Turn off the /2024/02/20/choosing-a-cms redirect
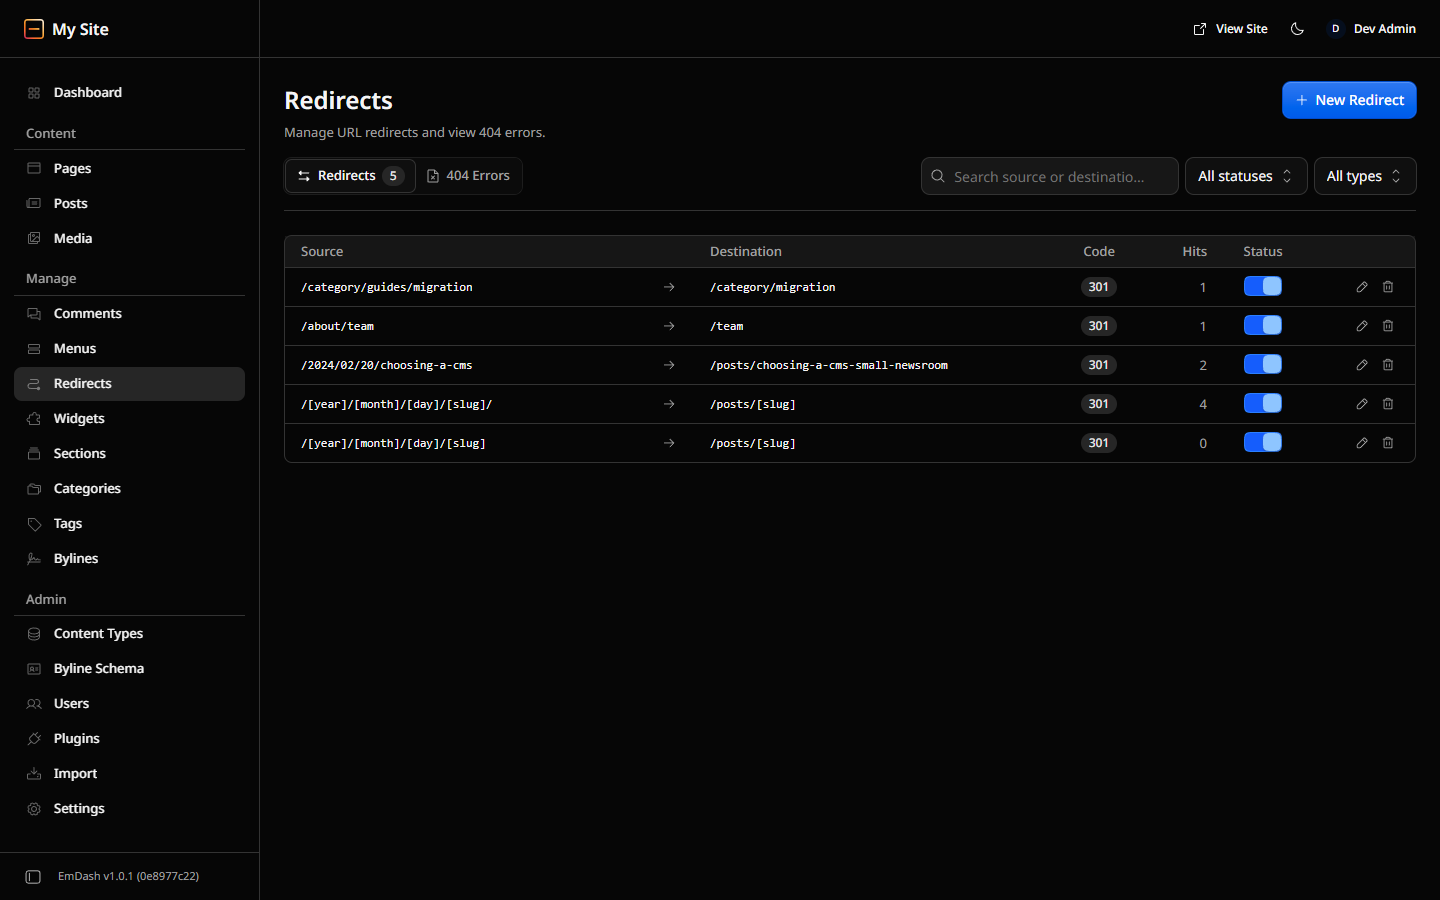The image size is (1440, 900). (1263, 365)
